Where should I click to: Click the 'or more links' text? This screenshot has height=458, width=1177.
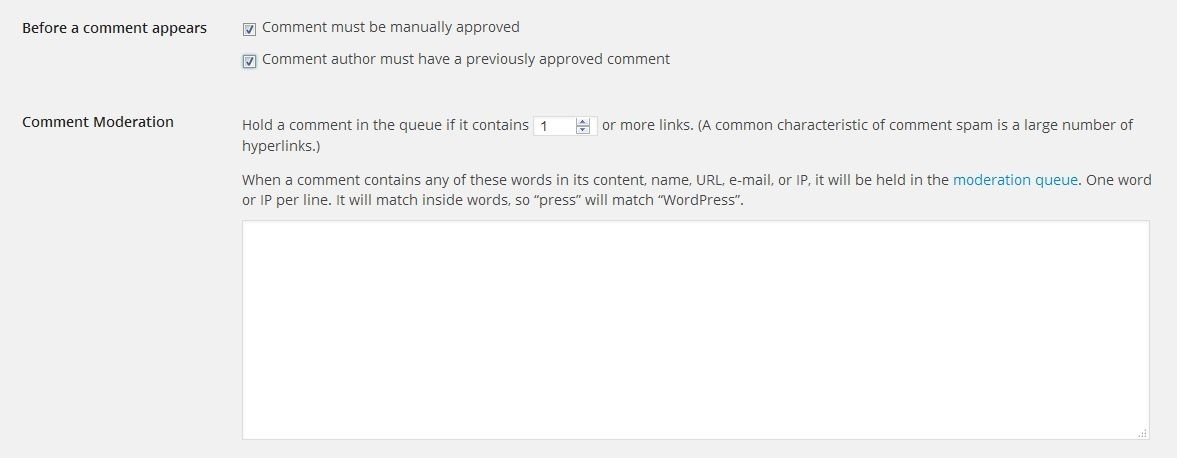(x=646, y=125)
